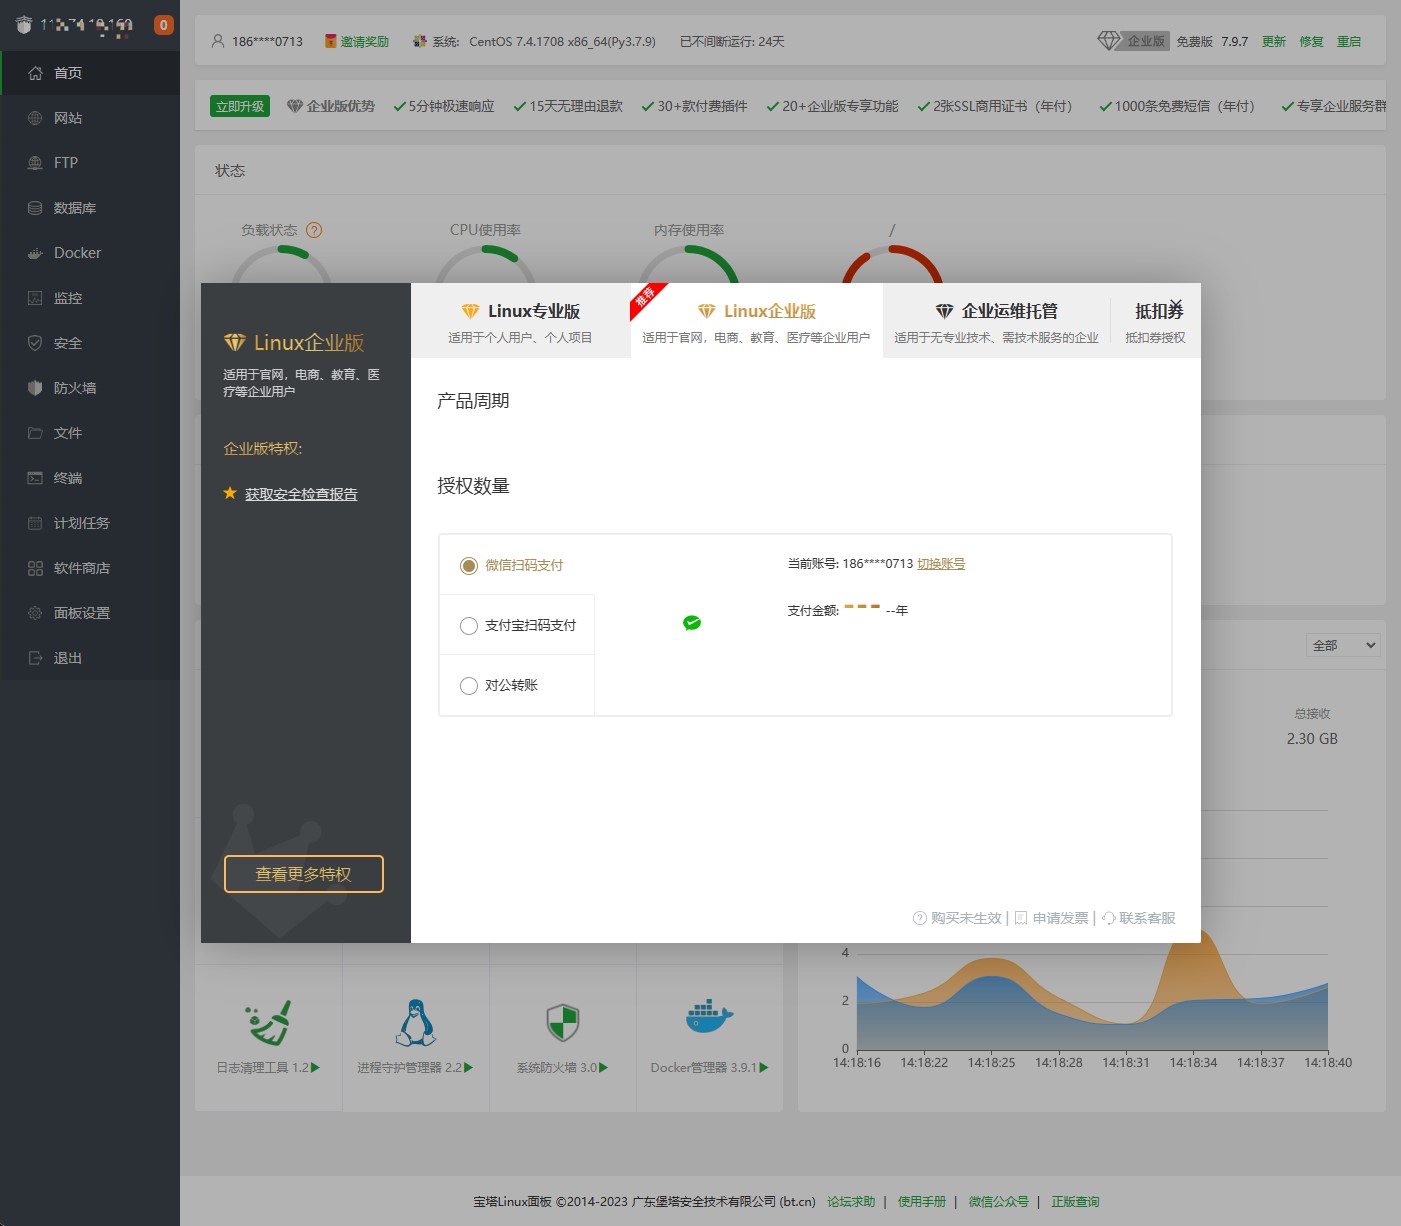Viewport: 1401px width, 1226px height.
Task: Click the 使用手册 footer link
Action: pyautogui.click(x=922, y=1202)
